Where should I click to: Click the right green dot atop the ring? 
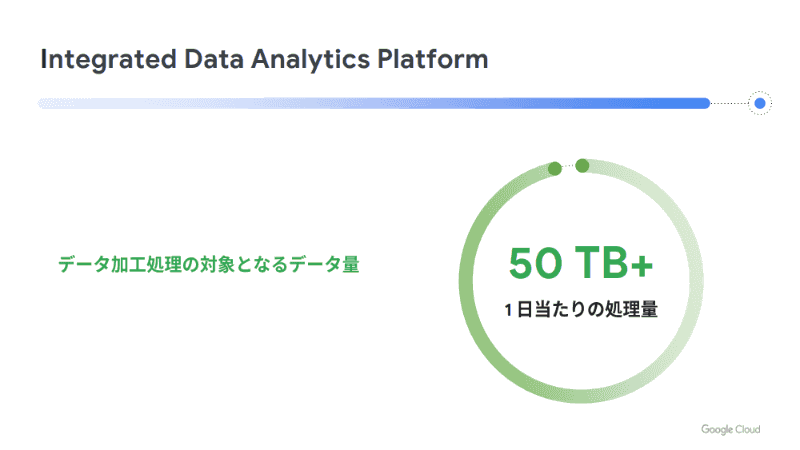pyautogui.click(x=582, y=165)
